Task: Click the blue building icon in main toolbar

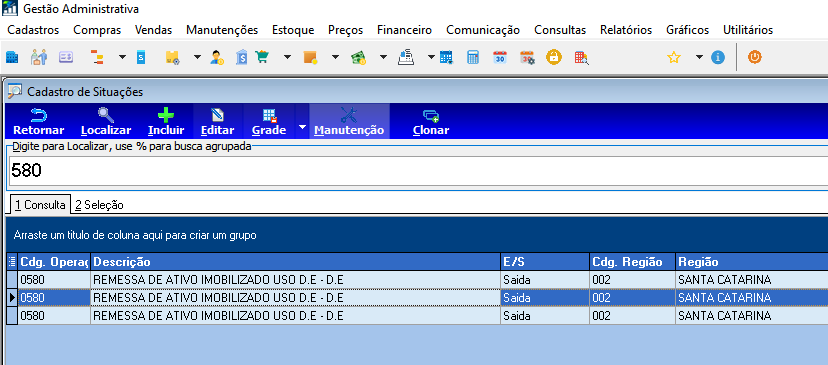Action: point(12,57)
